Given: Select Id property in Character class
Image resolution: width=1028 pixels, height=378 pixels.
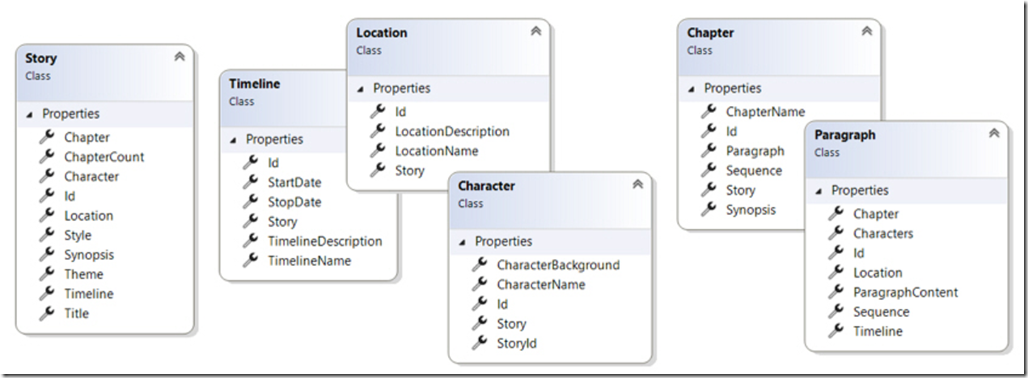Looking at the screenshot, I should point(502,305).
